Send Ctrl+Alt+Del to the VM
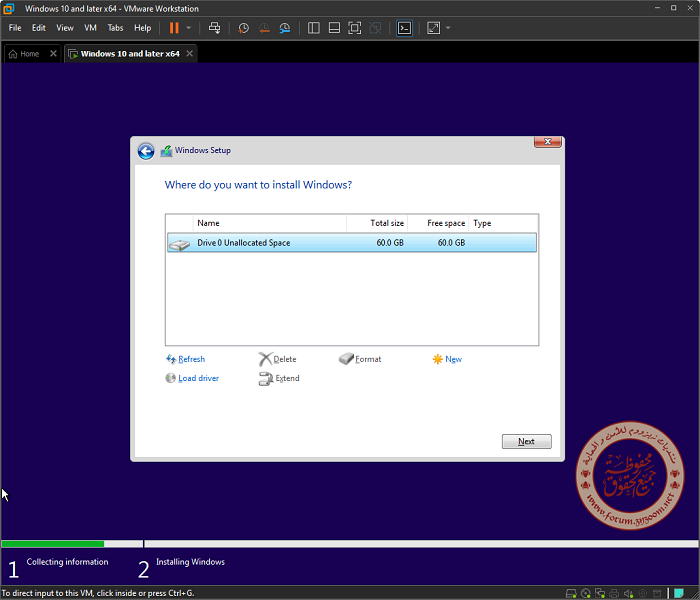700x600 pixels. pos(214,28)
